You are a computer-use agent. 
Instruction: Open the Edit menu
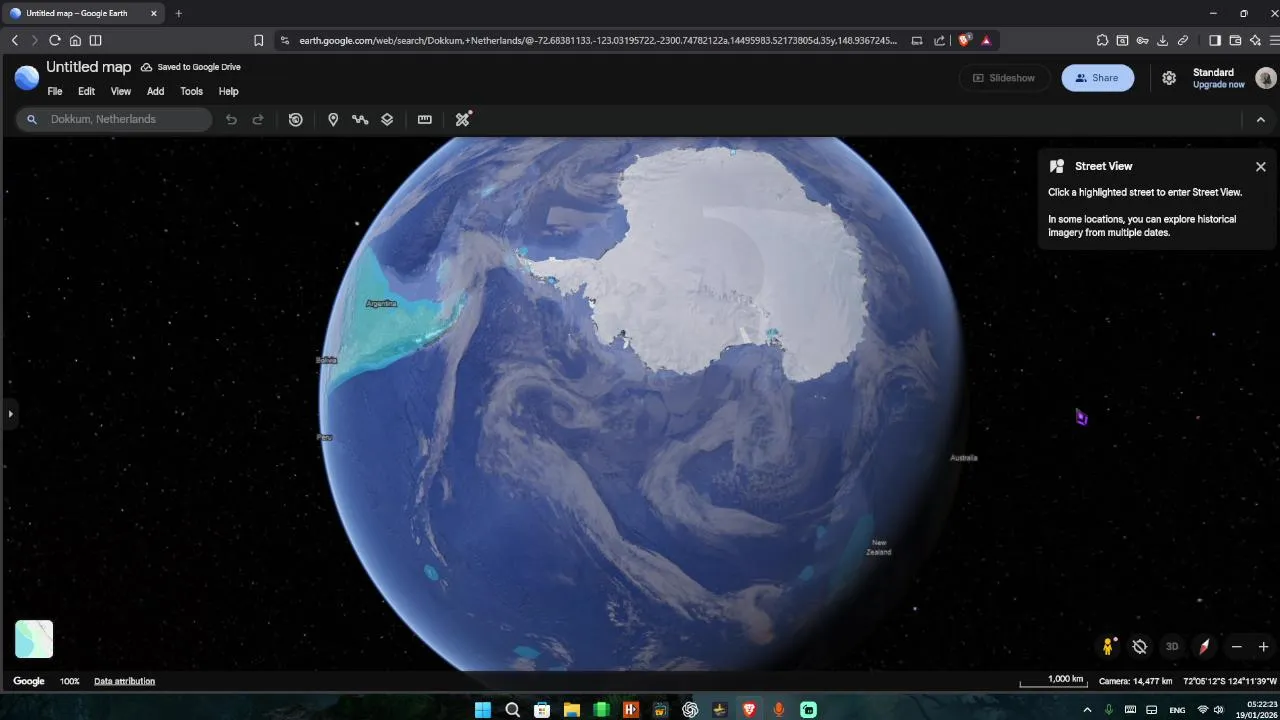point(87,91)
